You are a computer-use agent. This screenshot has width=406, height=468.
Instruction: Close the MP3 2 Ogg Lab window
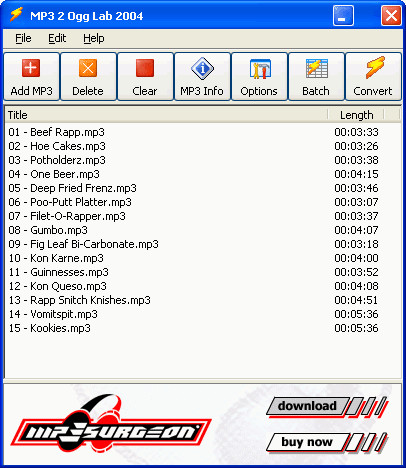(x=391, y=15)
